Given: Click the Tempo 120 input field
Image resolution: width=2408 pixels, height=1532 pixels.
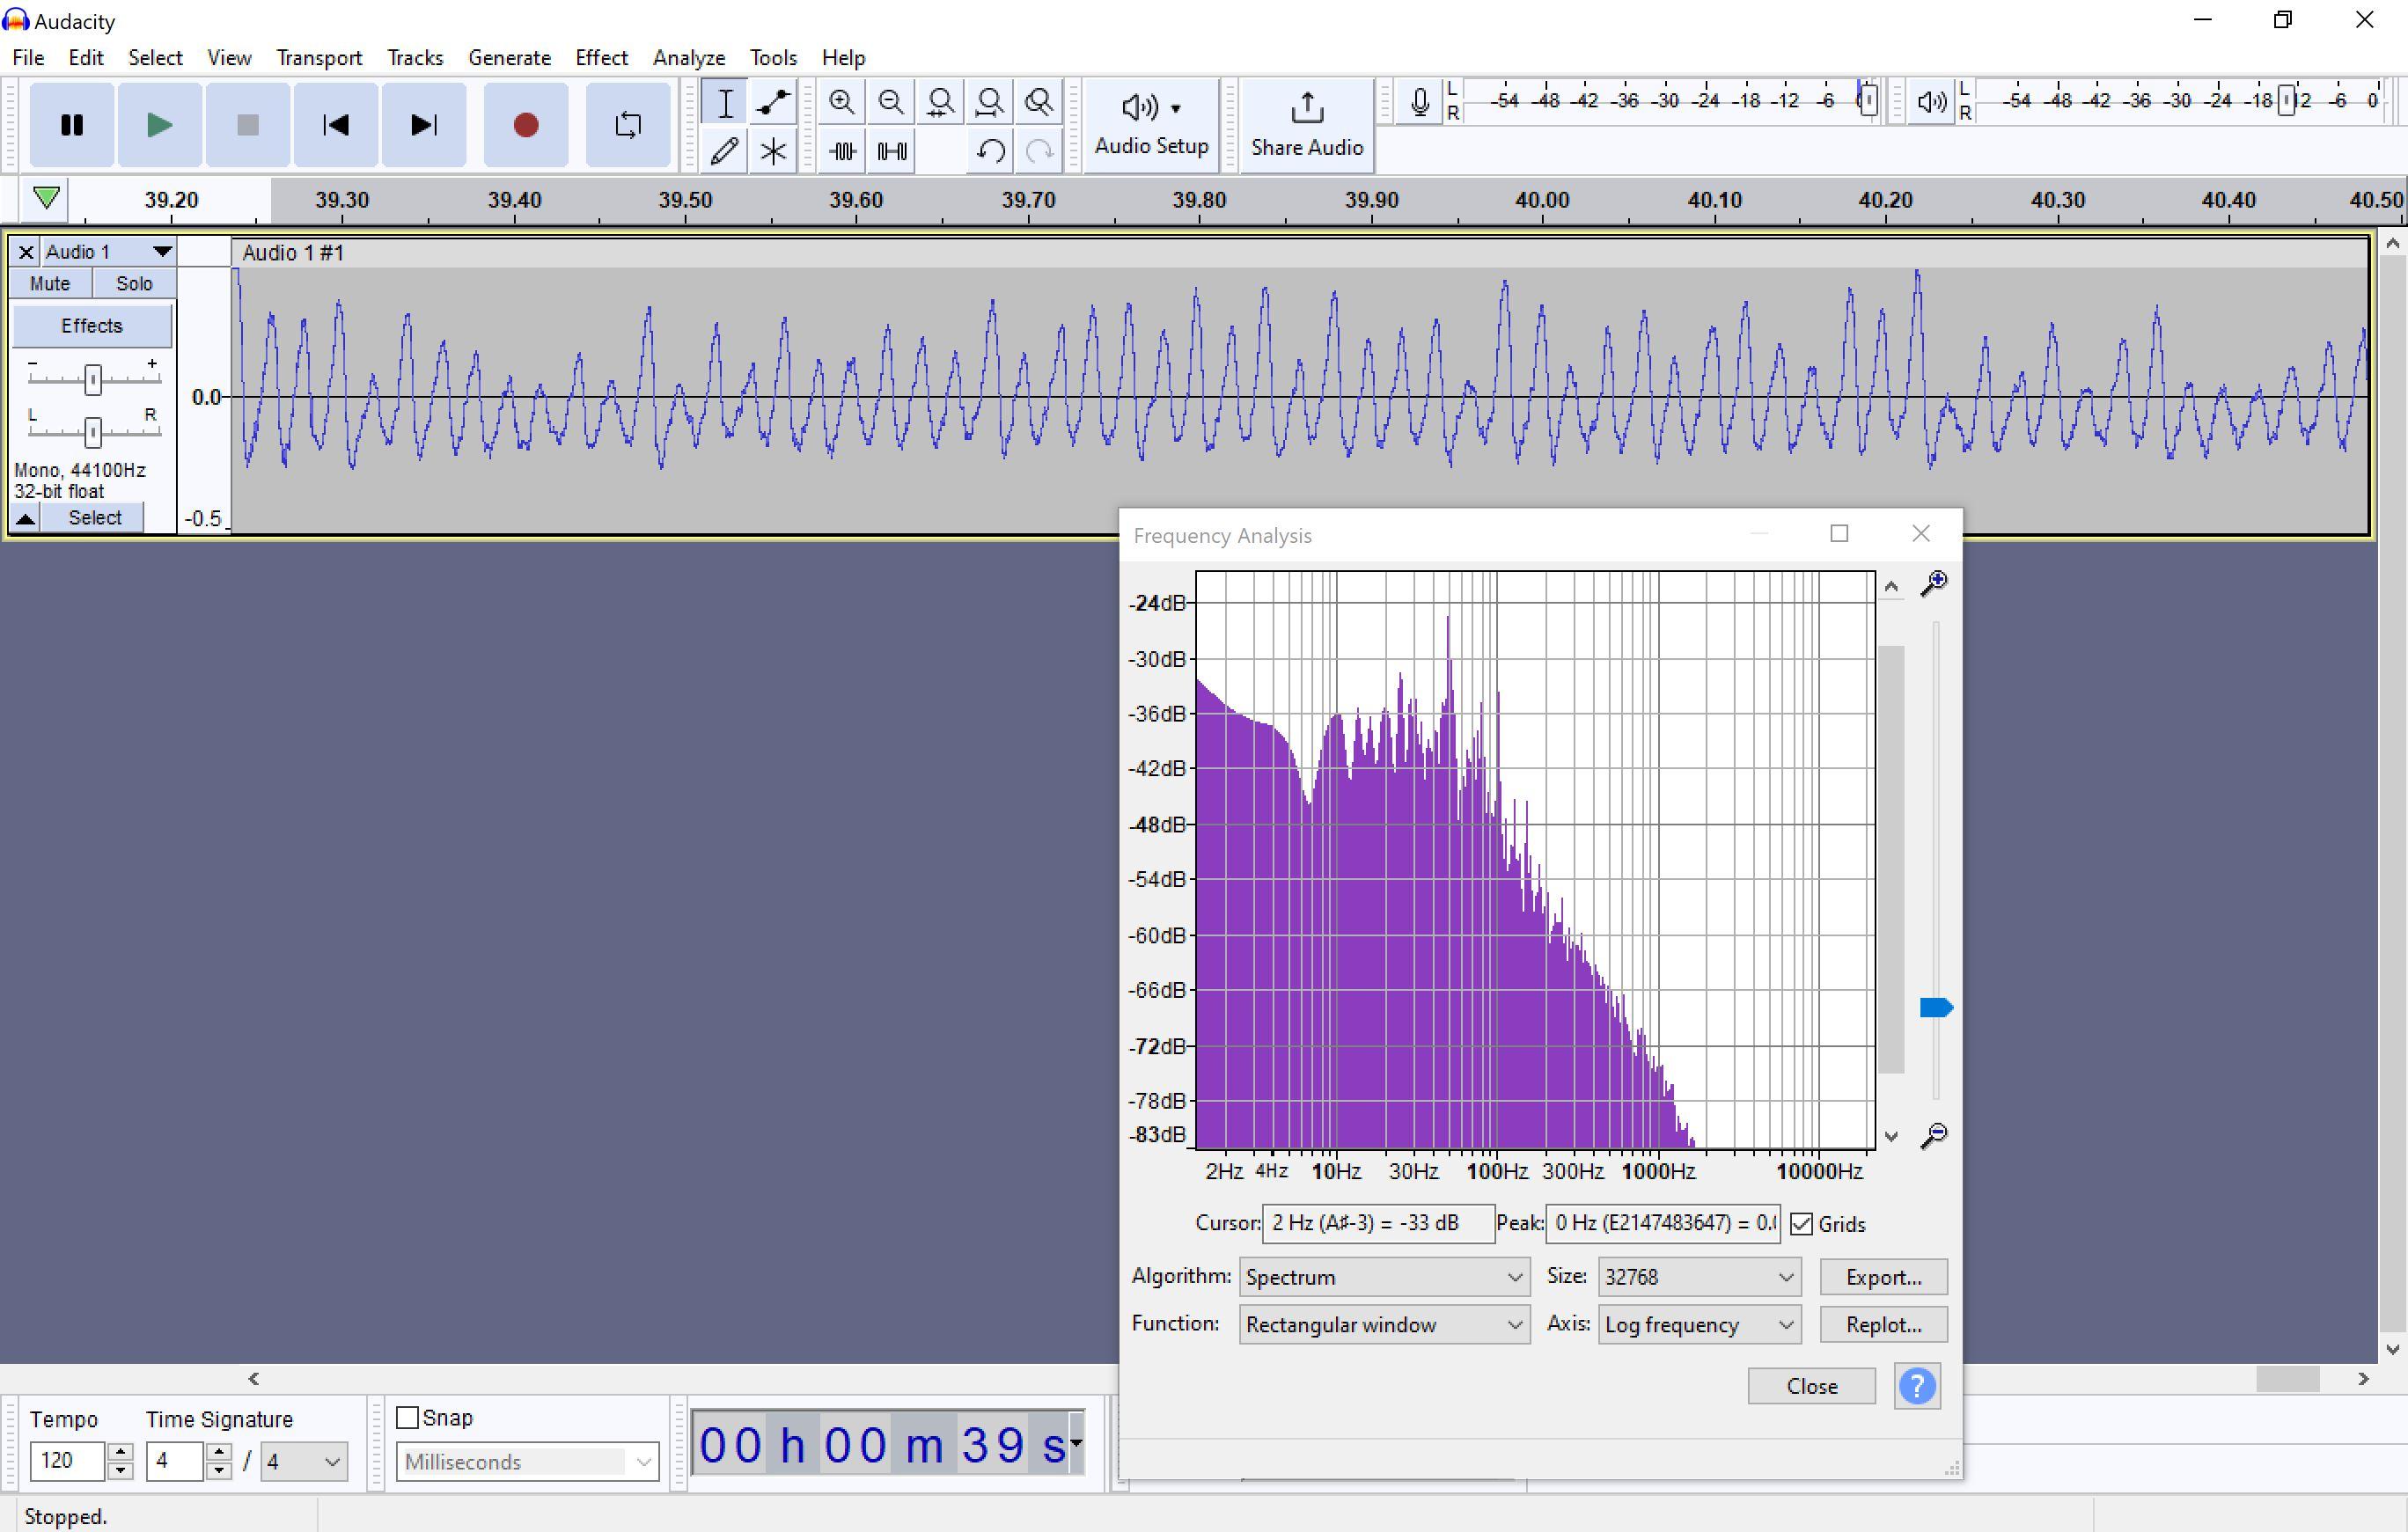Looking at the screenshot, I should 67,1461.
